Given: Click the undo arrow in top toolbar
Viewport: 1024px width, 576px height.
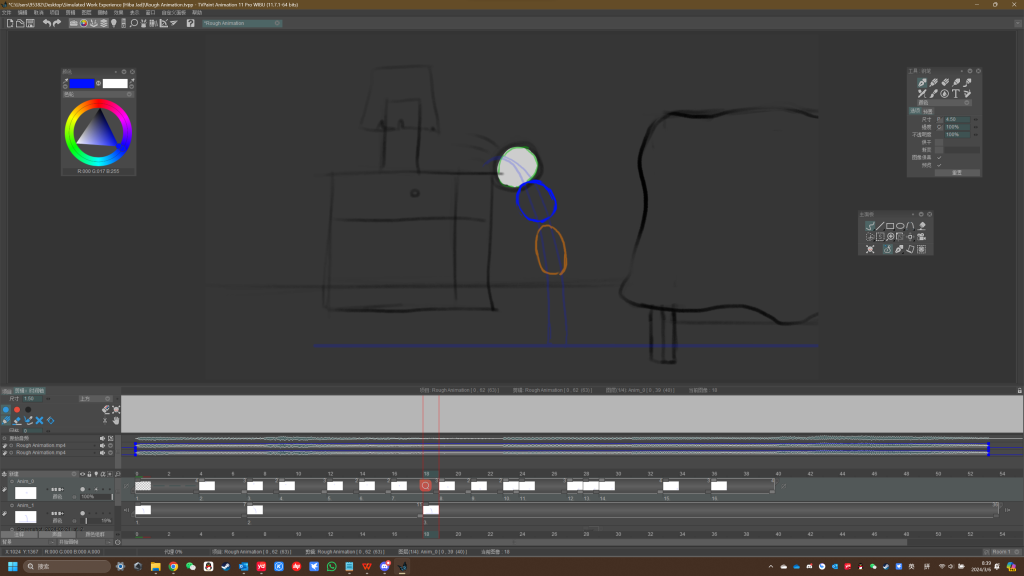Looking at the screenshot, I should coord(46,23).
